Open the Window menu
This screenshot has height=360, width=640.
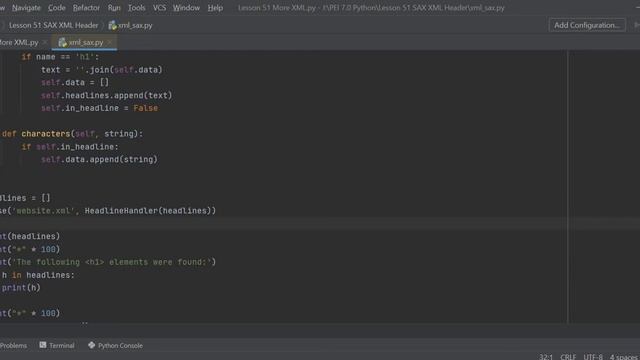pos(186,8)
